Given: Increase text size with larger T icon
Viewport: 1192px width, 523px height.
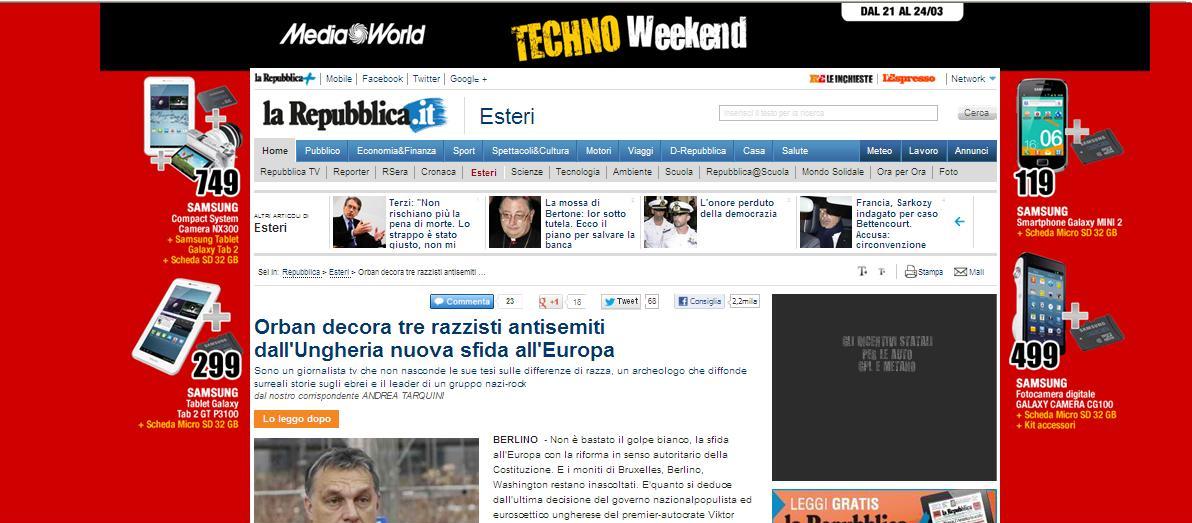Looking at the screenshot, I should tap(863, 271).
